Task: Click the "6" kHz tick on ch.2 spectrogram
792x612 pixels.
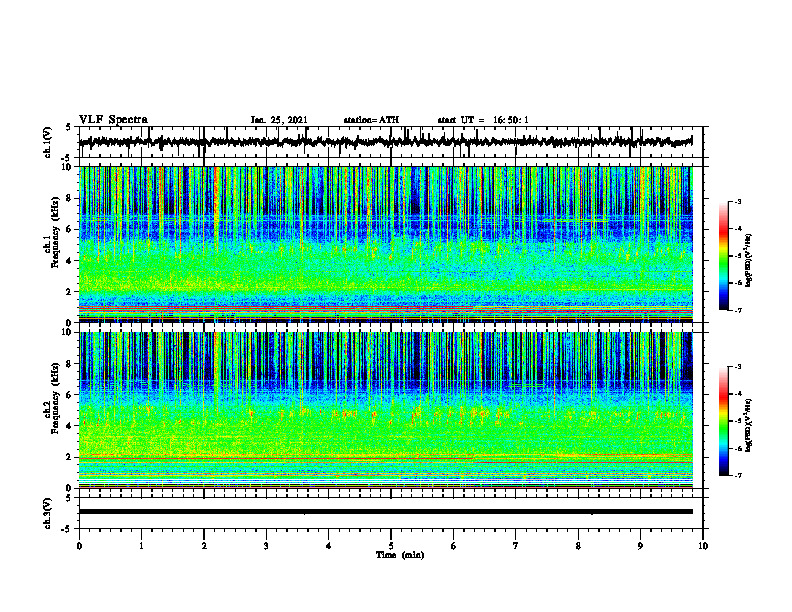Action: (71, 395)
